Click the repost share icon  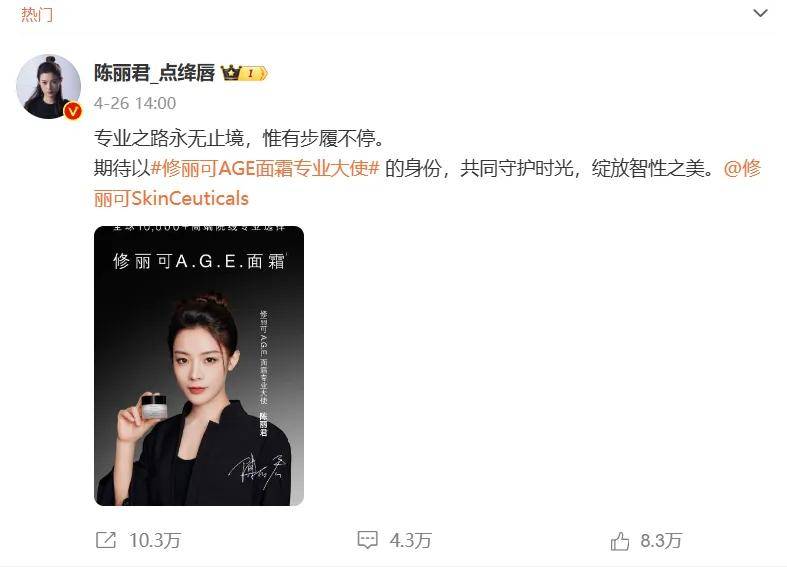(106, 540)
